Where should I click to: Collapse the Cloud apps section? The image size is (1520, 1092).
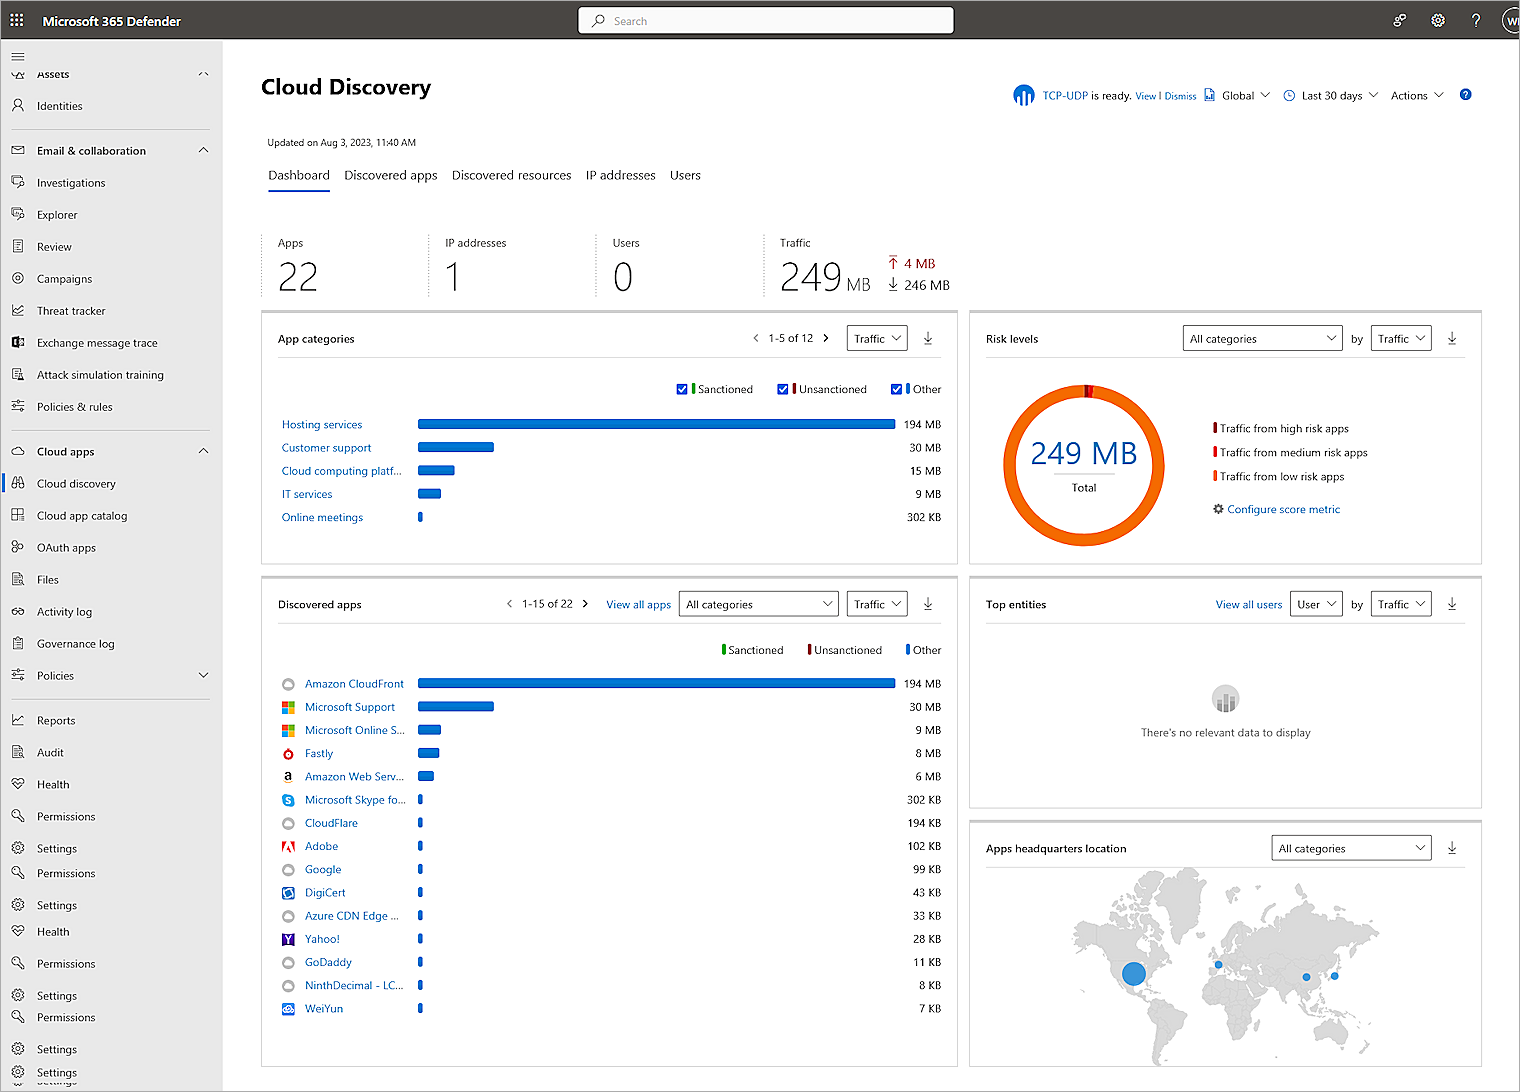click(203, 451)
